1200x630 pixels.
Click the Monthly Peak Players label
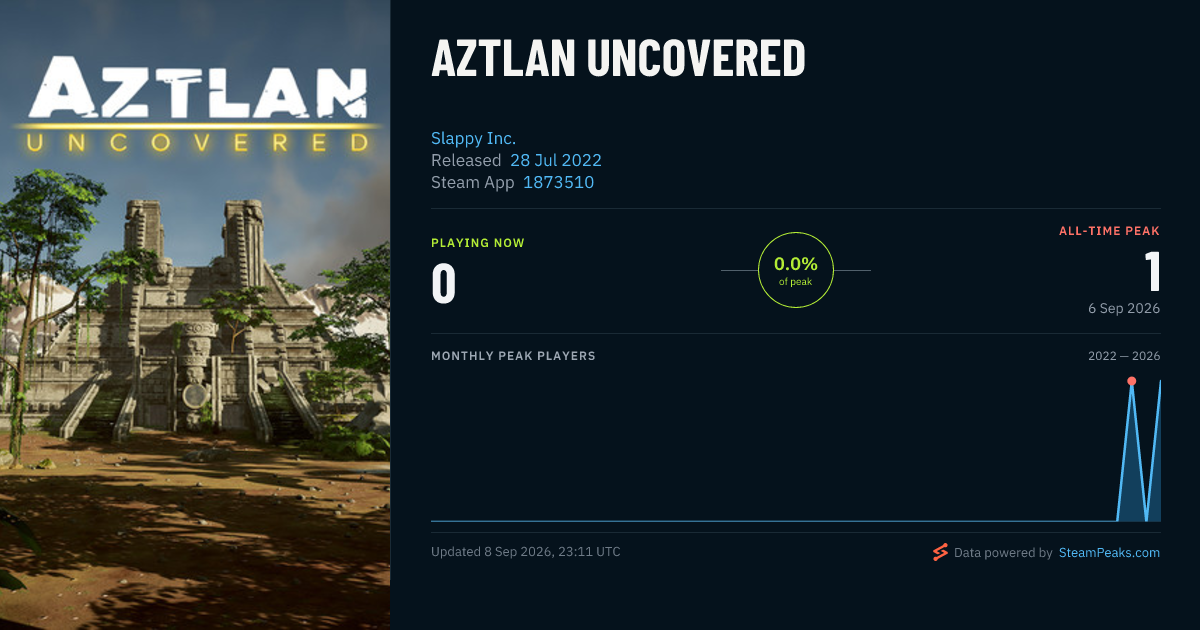(x=513, y=356)
